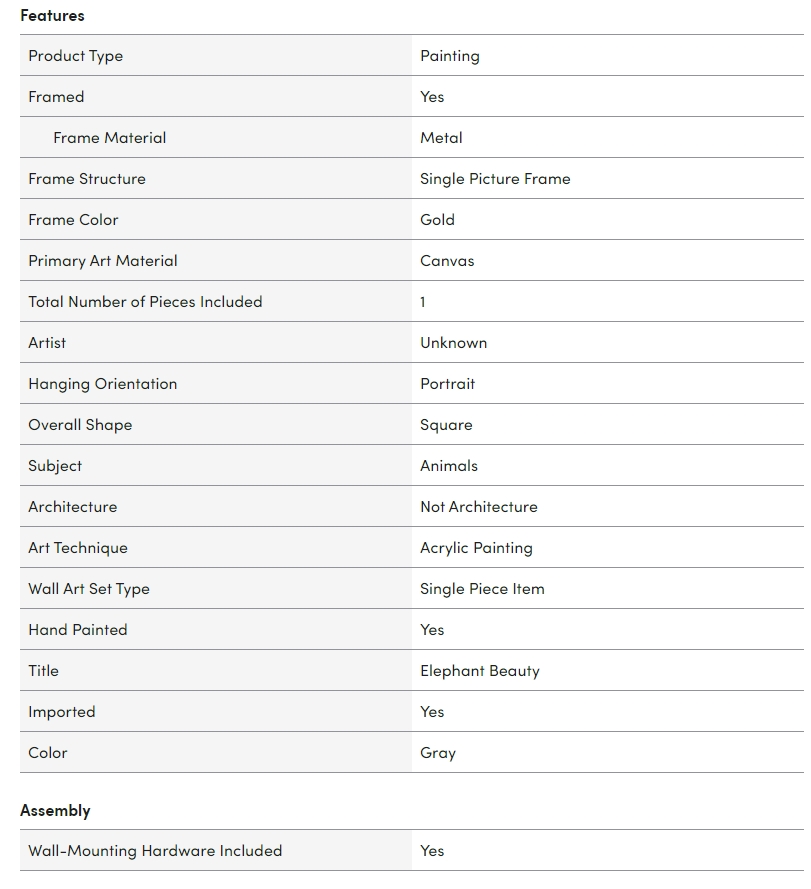Image resolution: width=811 pixels, height=889 pixels.
Task: Click the Canvas value text
Action: [447, 261]
